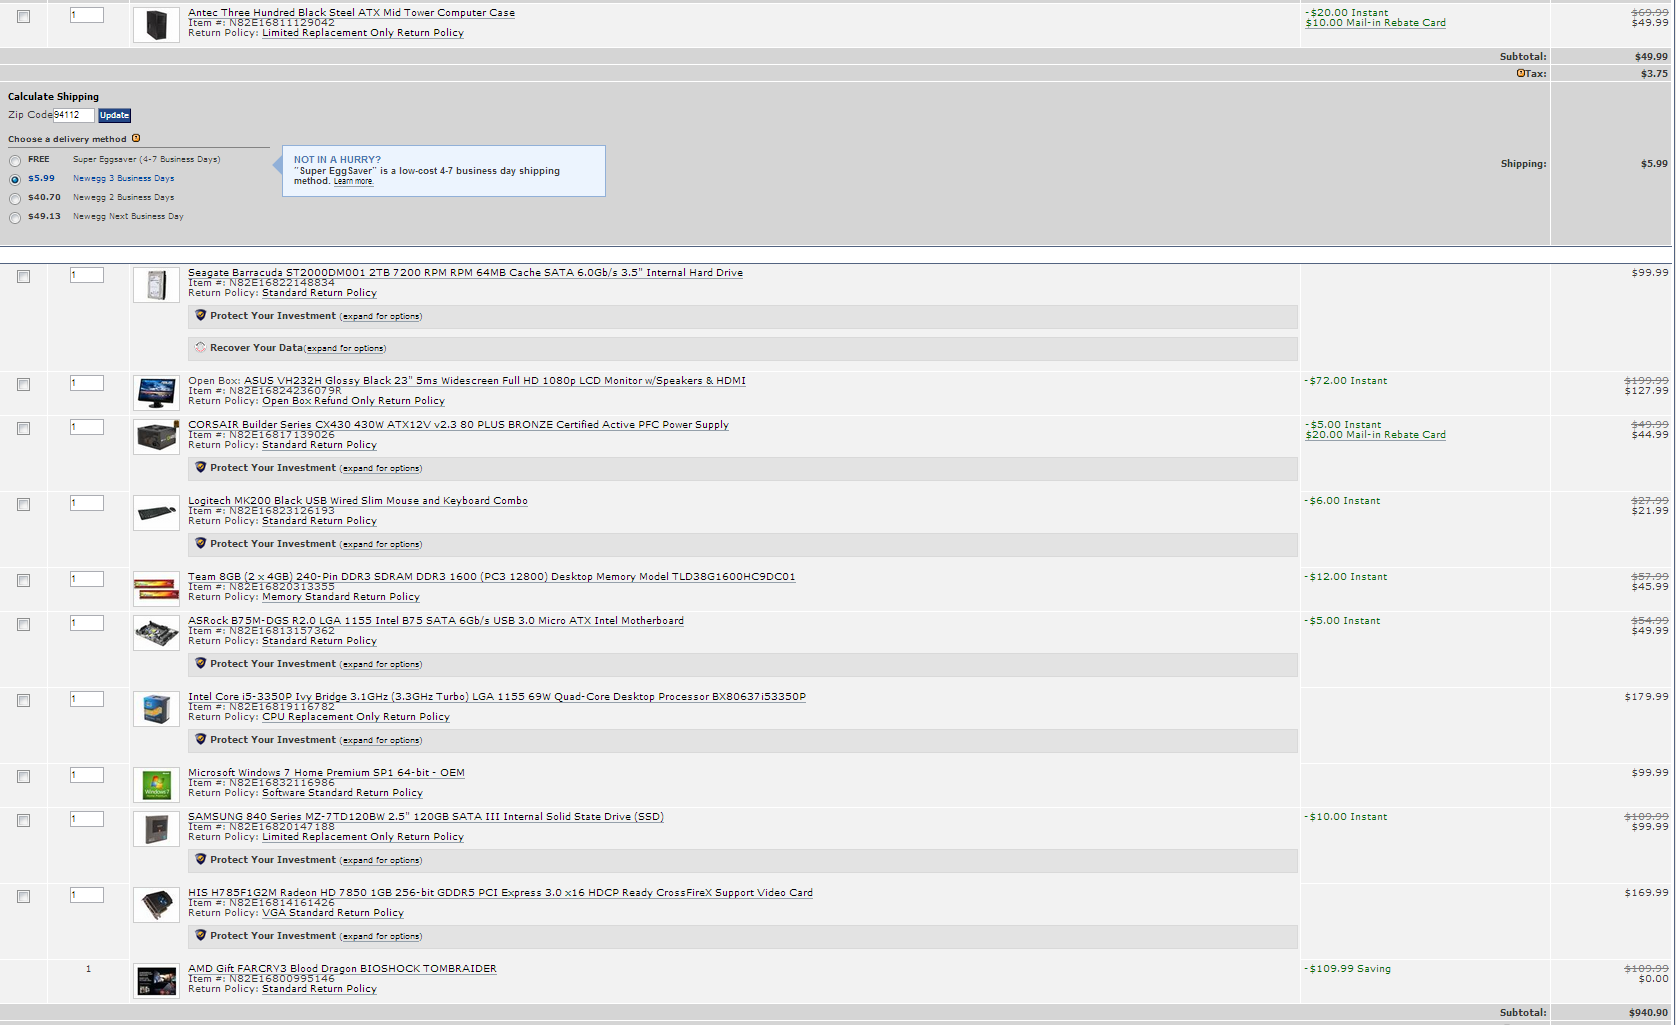Click shield icon under HIS Radeon HD 7850
The image size is (1676, 1025).
[x=200, y=935]
